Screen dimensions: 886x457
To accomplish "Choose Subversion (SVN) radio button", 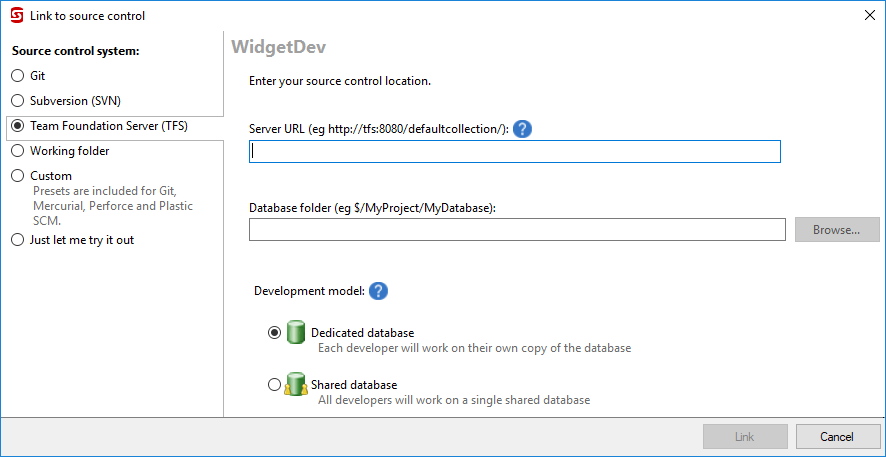I will point(17,101).
